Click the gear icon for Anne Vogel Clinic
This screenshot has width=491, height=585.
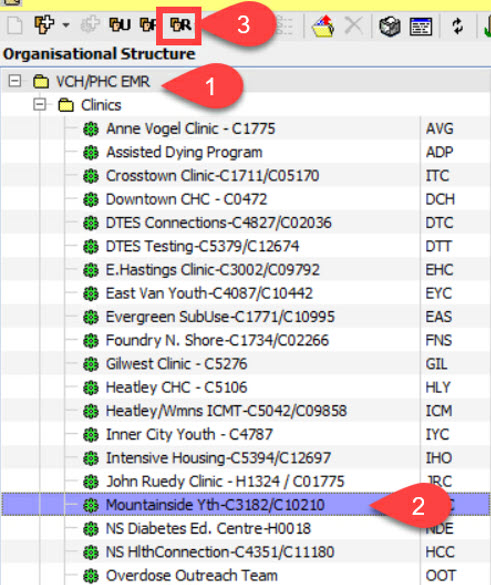tap(91, 129)
